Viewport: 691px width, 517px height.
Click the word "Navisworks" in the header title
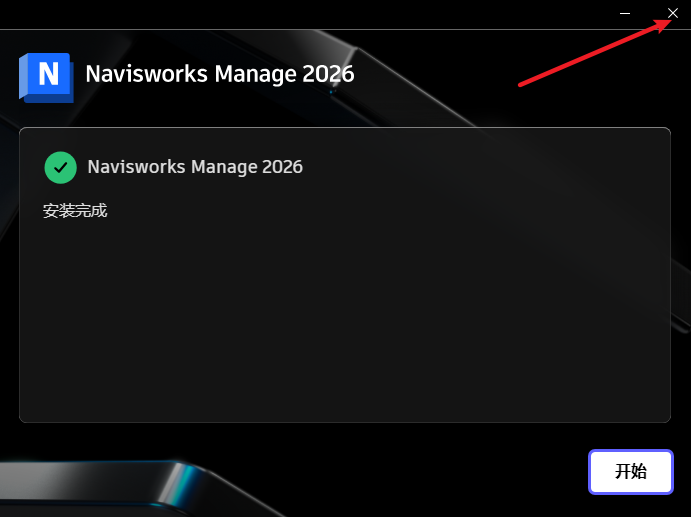click(x=146, y=74)
